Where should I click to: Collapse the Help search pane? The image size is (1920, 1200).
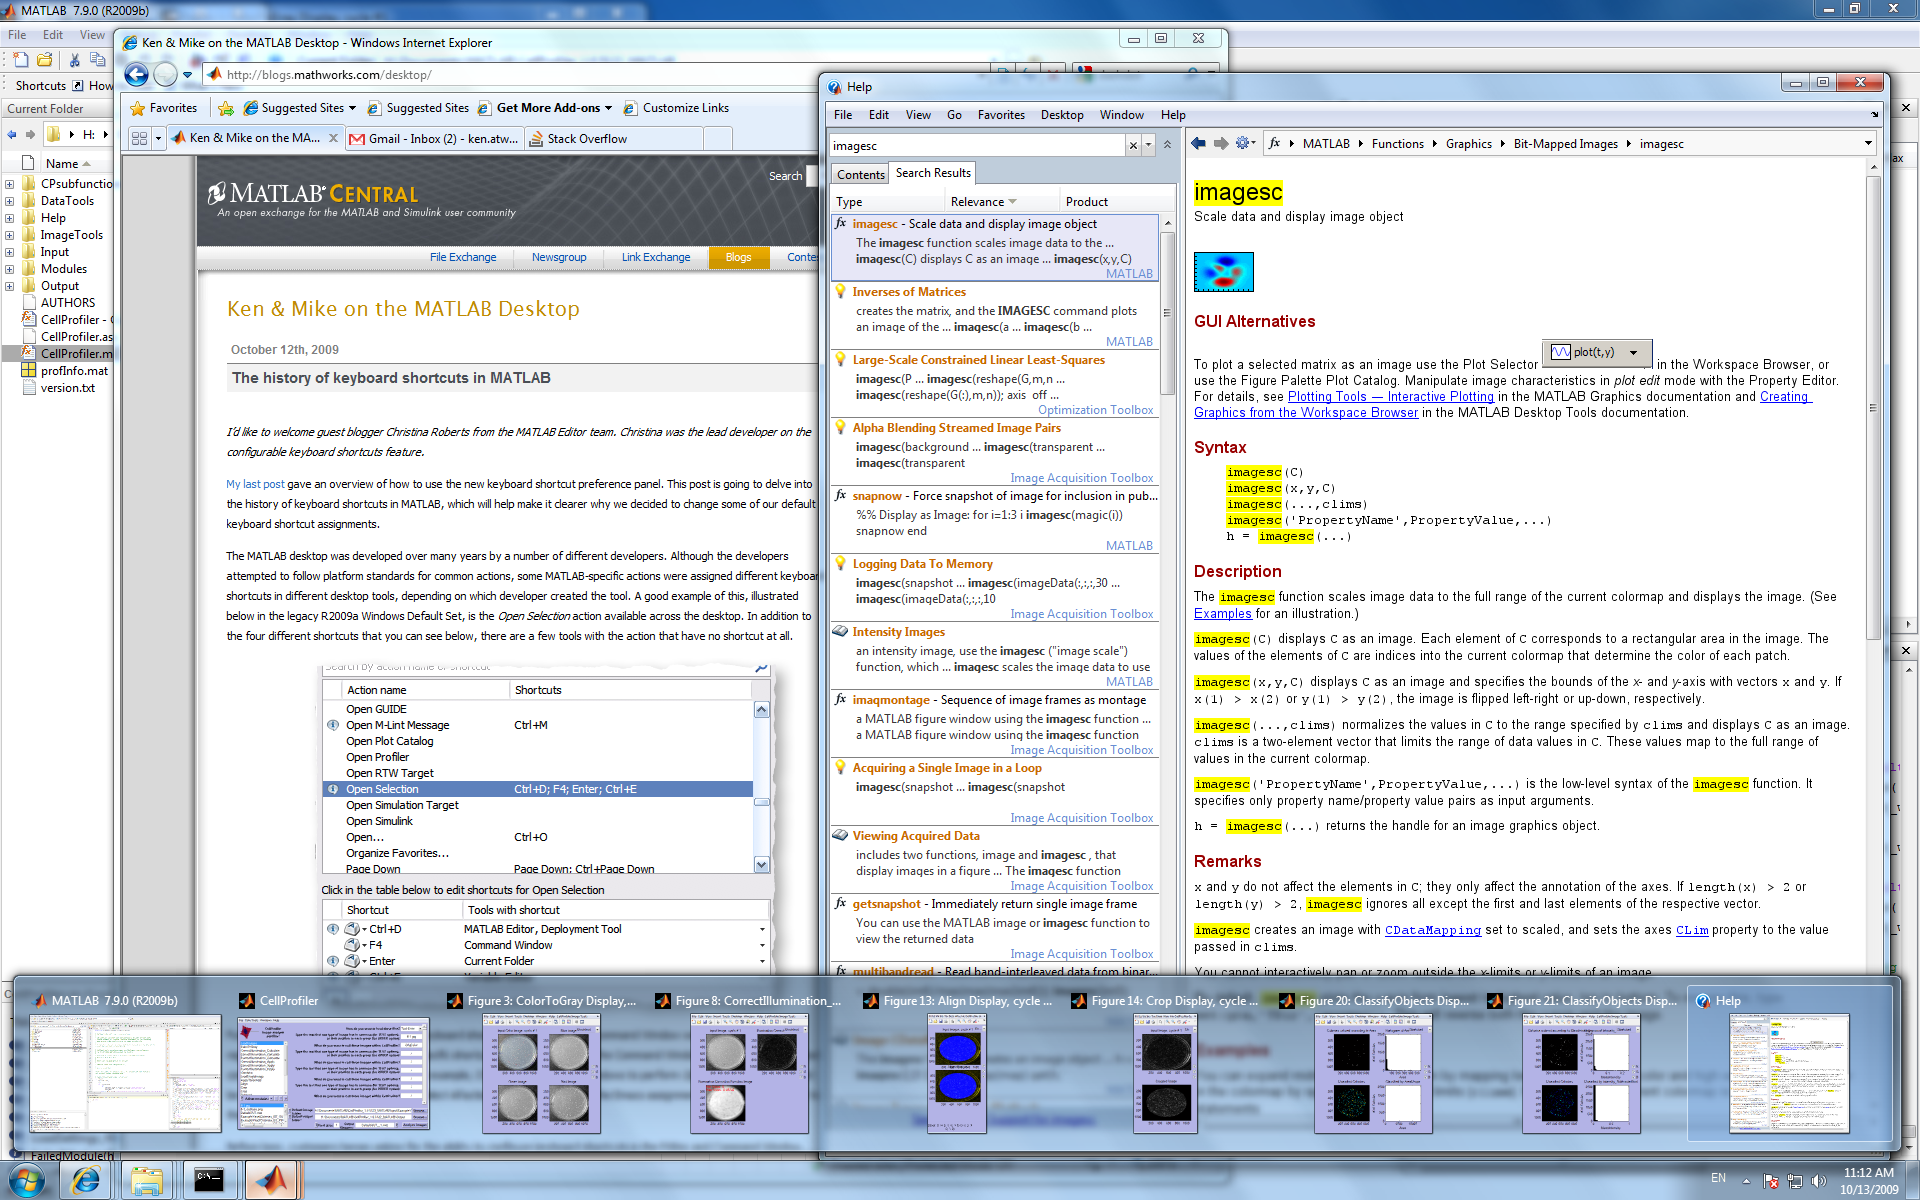coord(1167,145)
